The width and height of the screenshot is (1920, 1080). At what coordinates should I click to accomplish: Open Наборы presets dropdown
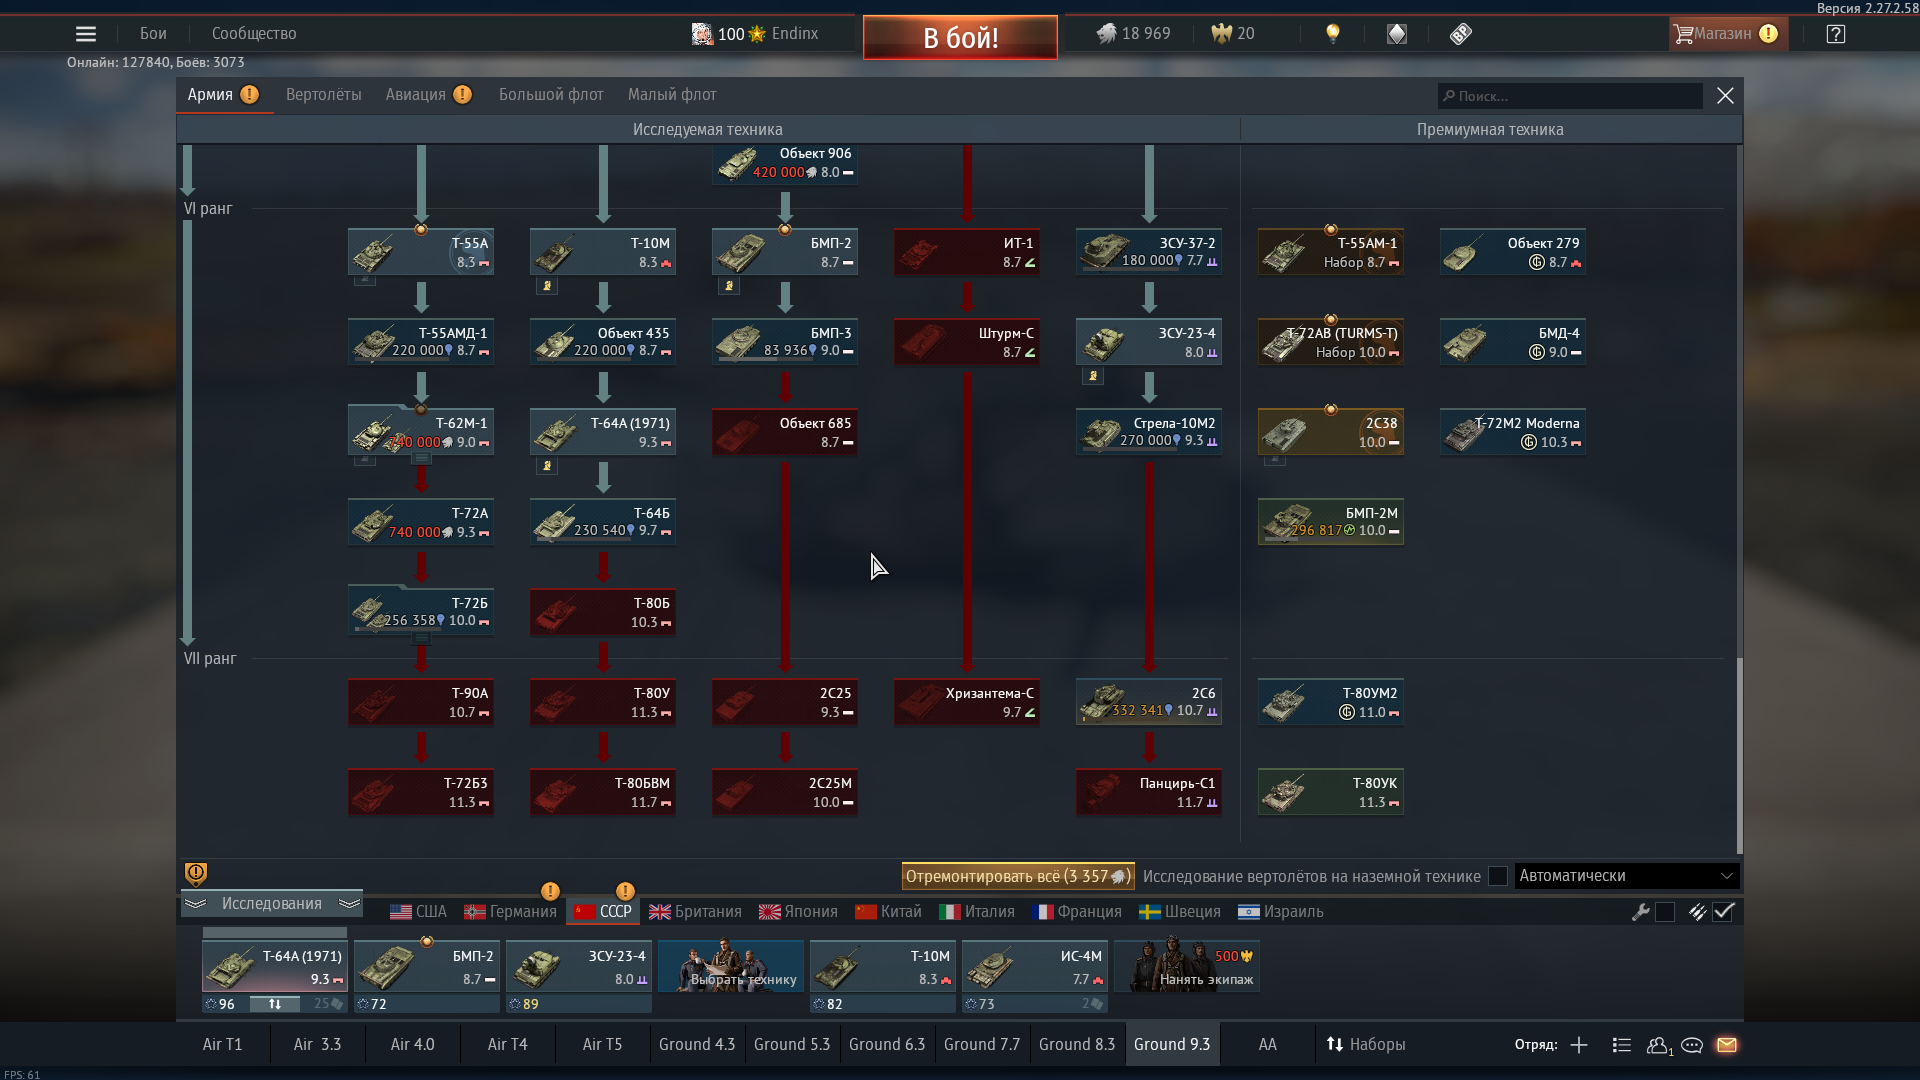pos(1366,1045)
